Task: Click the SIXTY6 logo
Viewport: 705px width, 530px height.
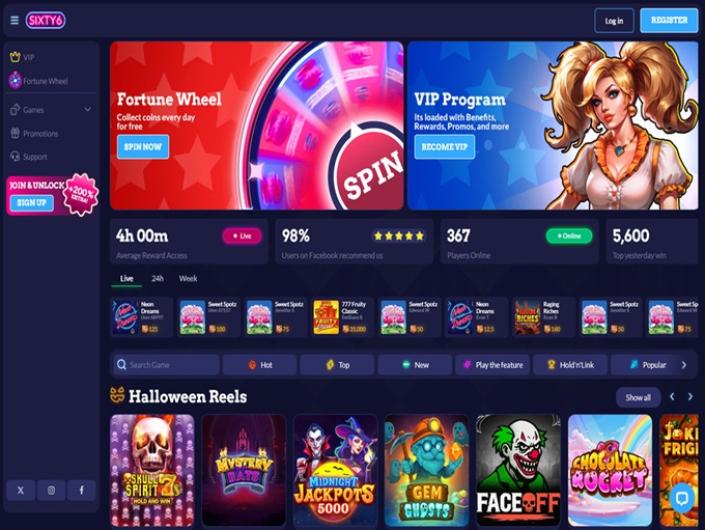Action: pos(45,20)
